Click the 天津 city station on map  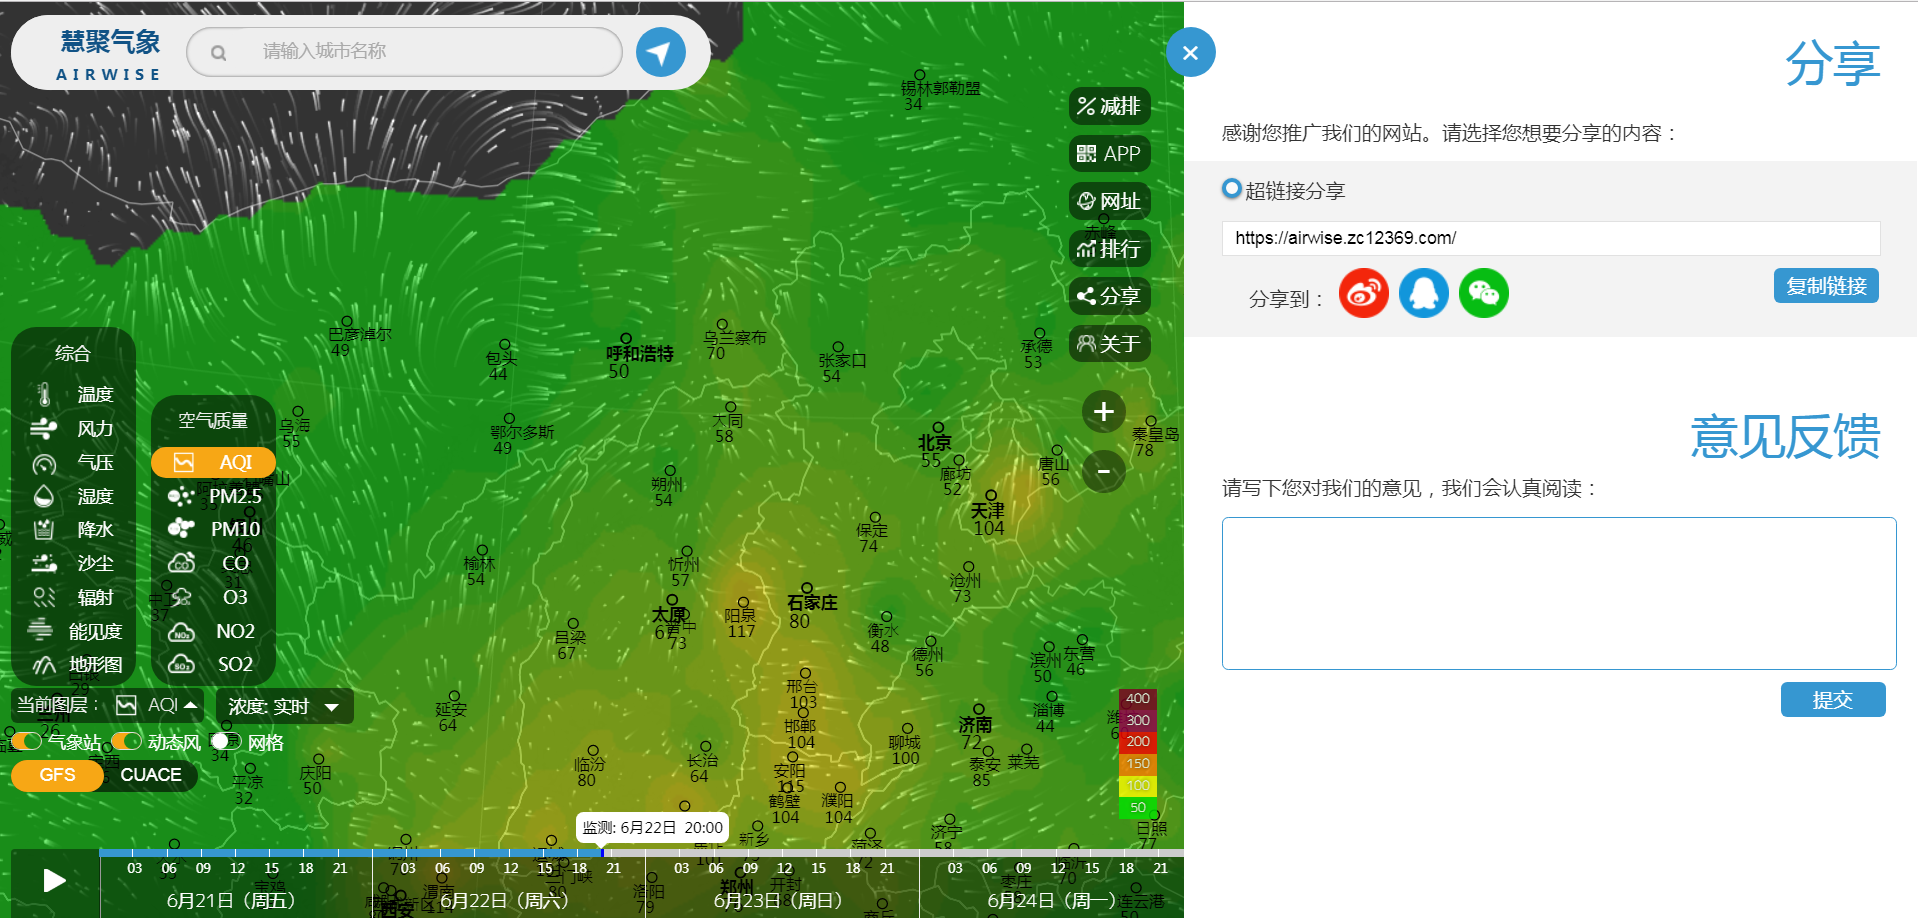pos(988,510)
